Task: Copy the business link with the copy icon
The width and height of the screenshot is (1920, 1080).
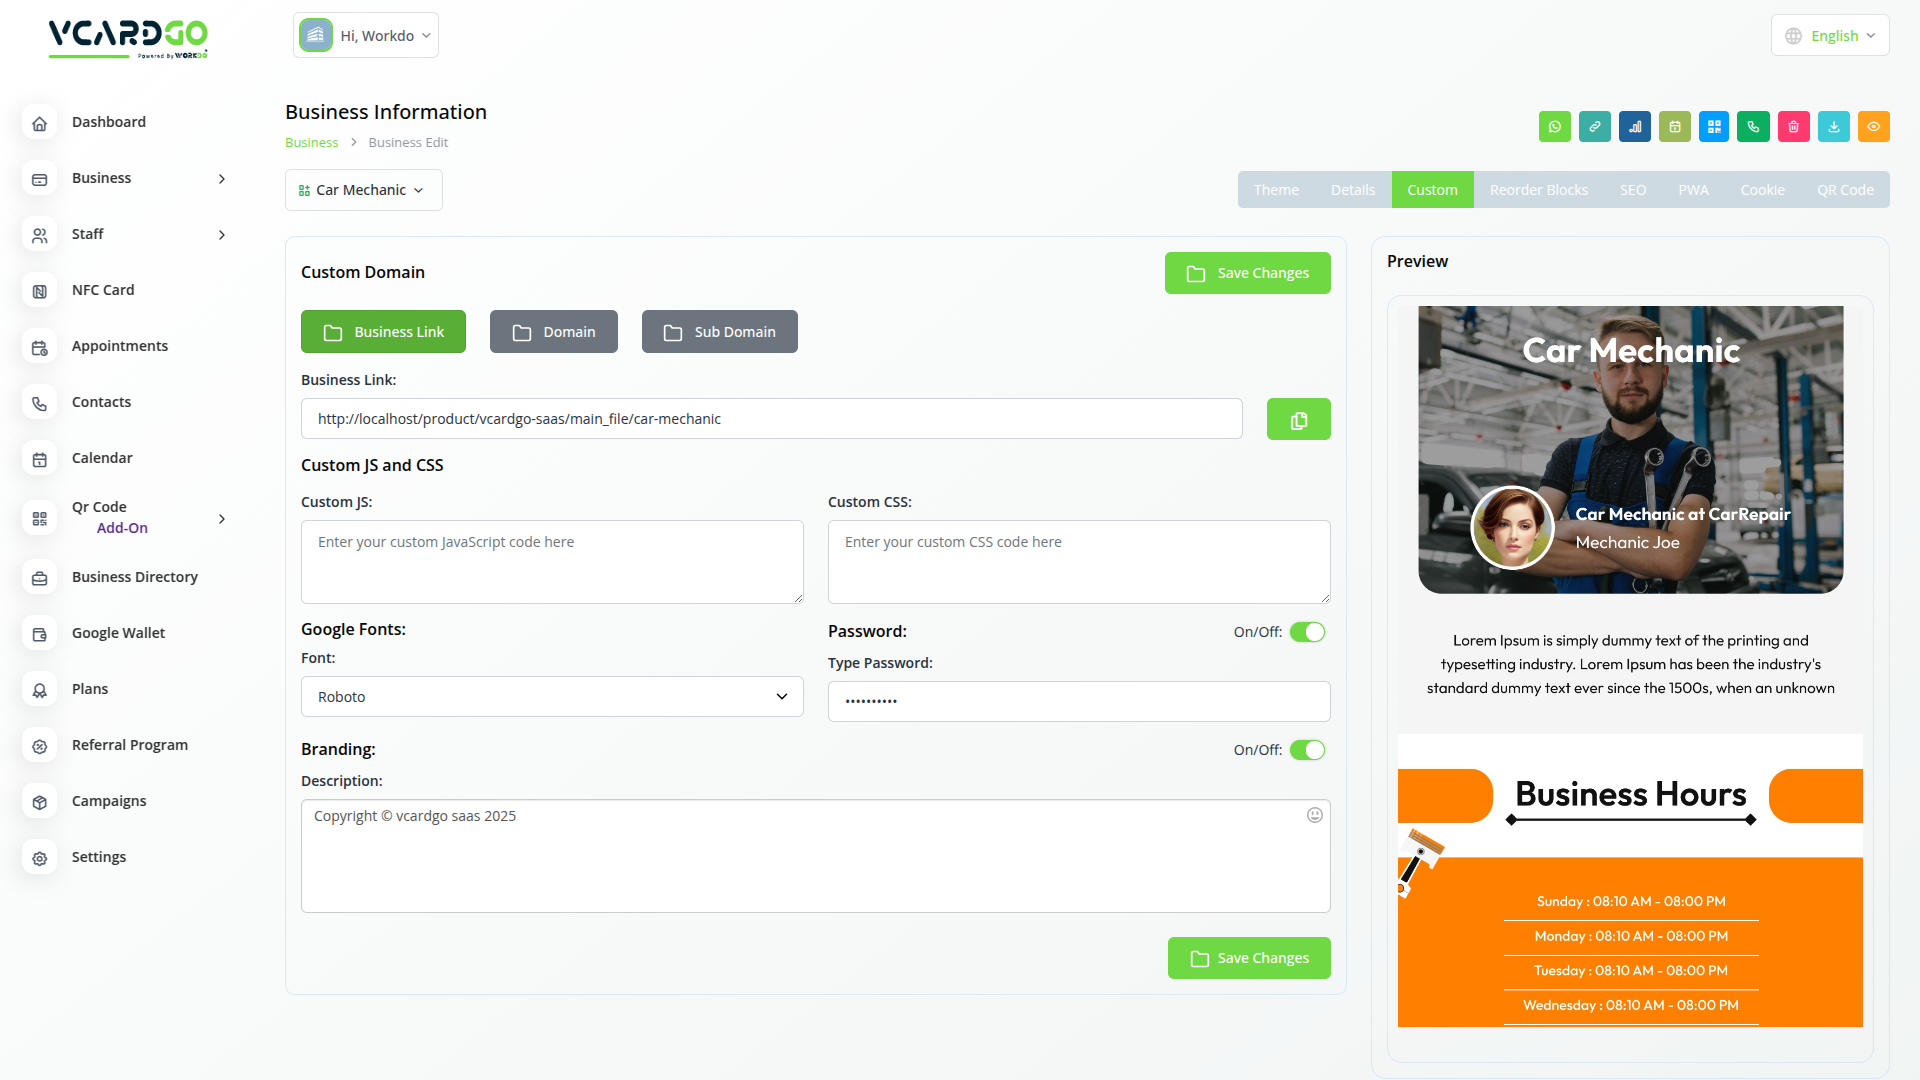Action: tap(1298, 420)
